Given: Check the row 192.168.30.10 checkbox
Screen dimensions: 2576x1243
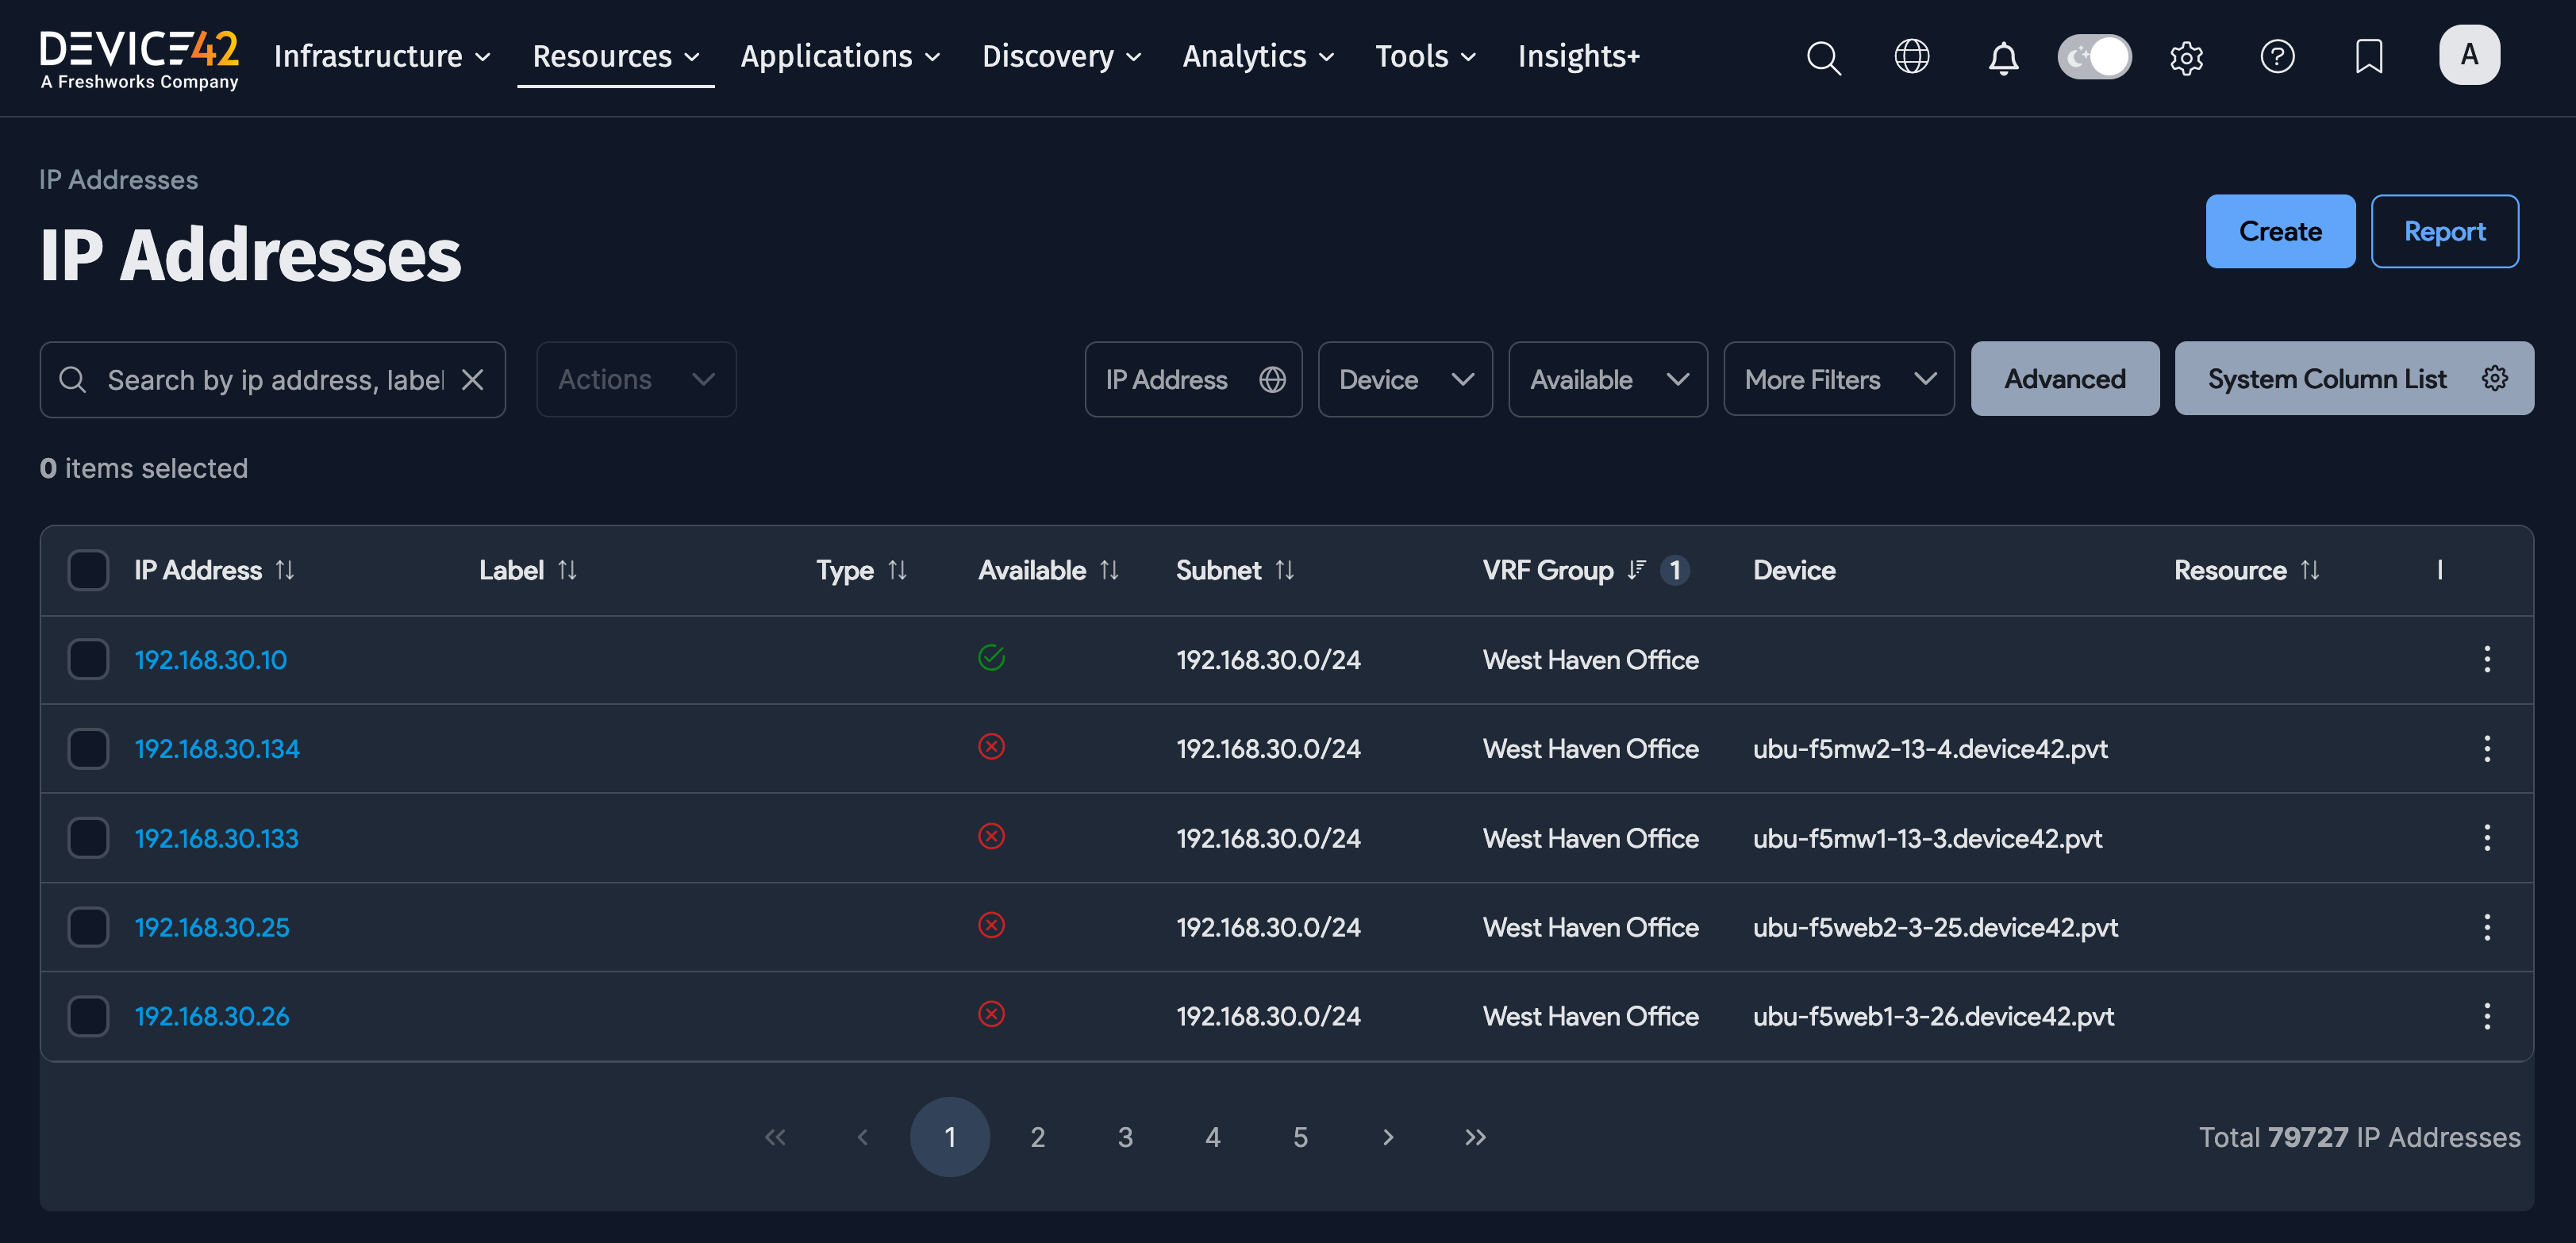Looking at the screenshot, I should pyautogui.click(x=88, y=659).
